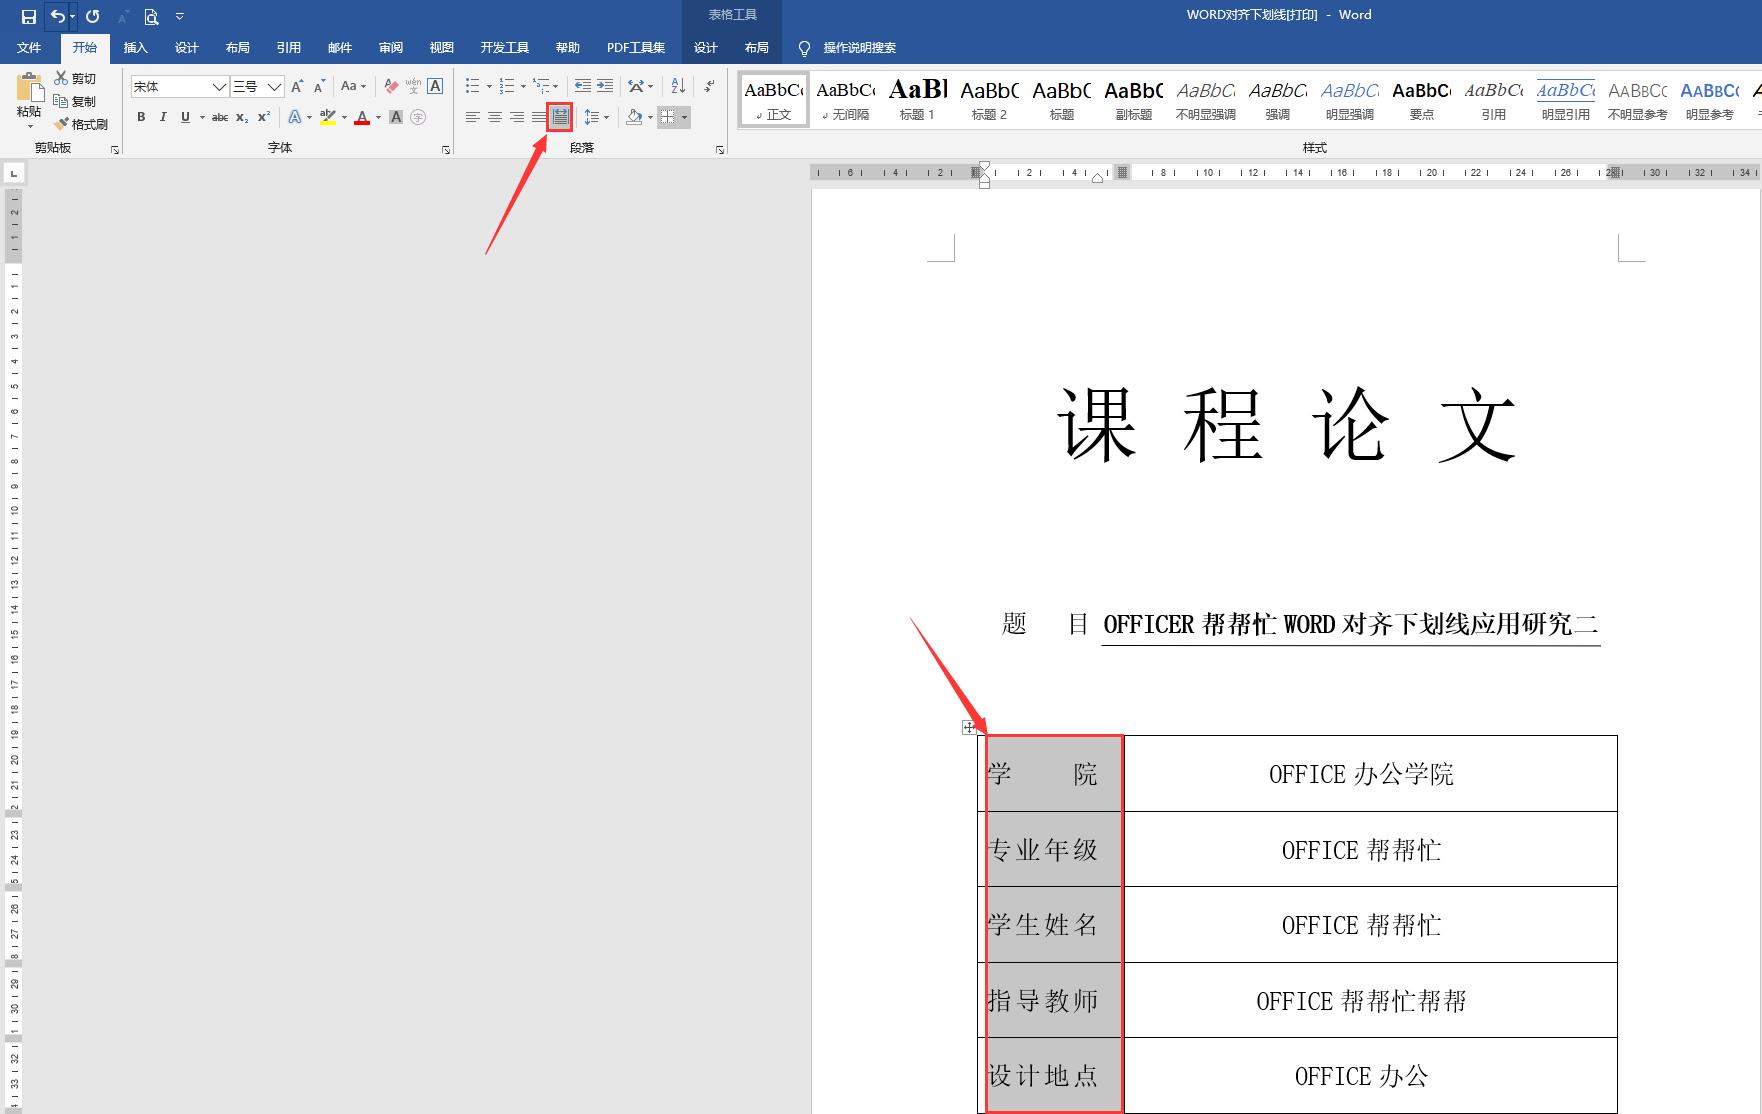
Task: Apply subscript formatting
Action: pos(241,117)
